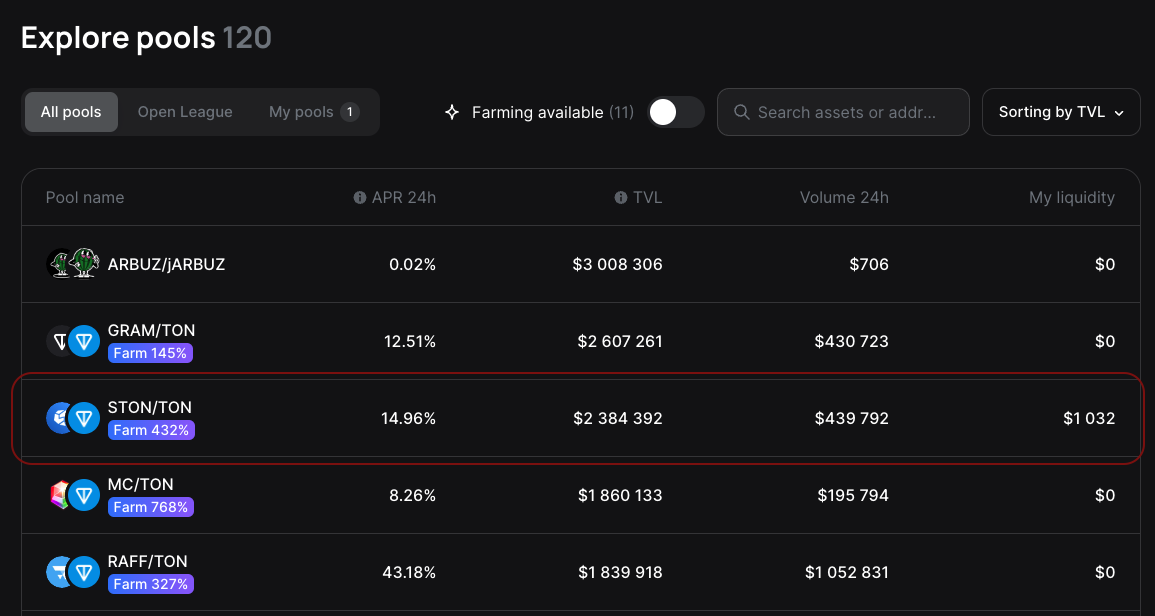Click the Farm 432% badge
This screenshot has height=616, width=1155.
point(151,430)
